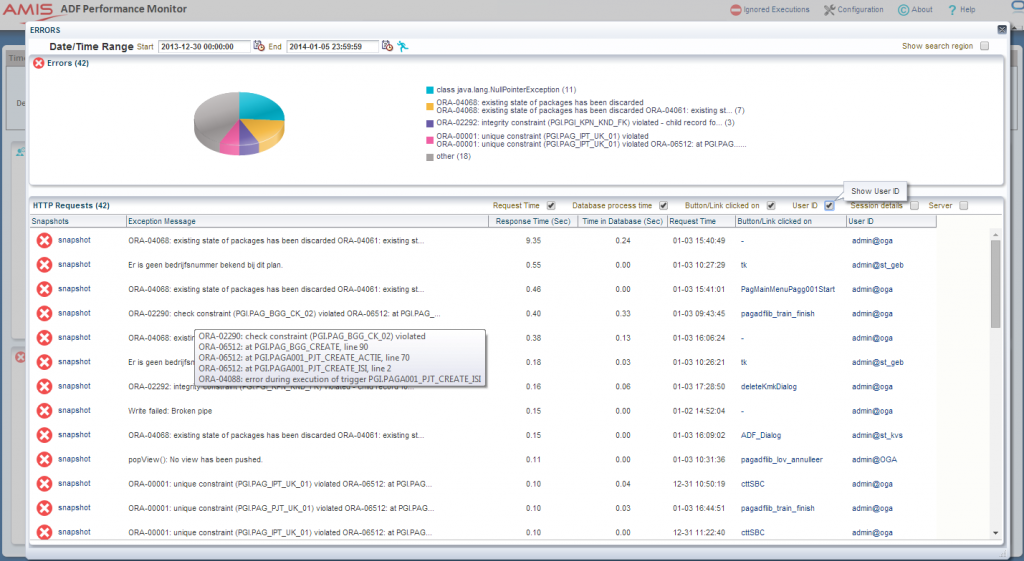Select pink ORA-00001 legend swatch
Image resolution: width=1024 pixels, height=561 pixels.
(x=430, y=140)
